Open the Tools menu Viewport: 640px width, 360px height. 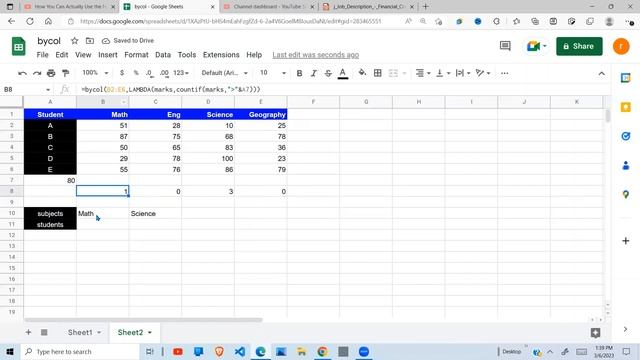click(x=187, y=55)
